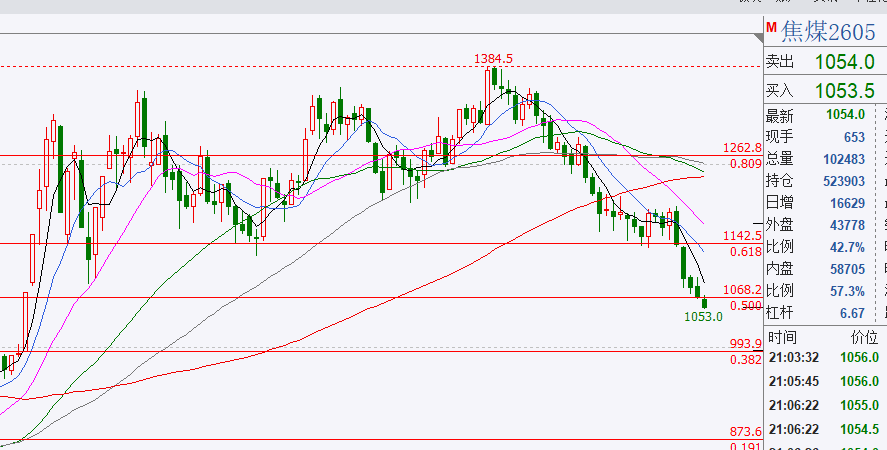
Task: Click the gray corner triangle atop the chart
Action: point(759,38)
